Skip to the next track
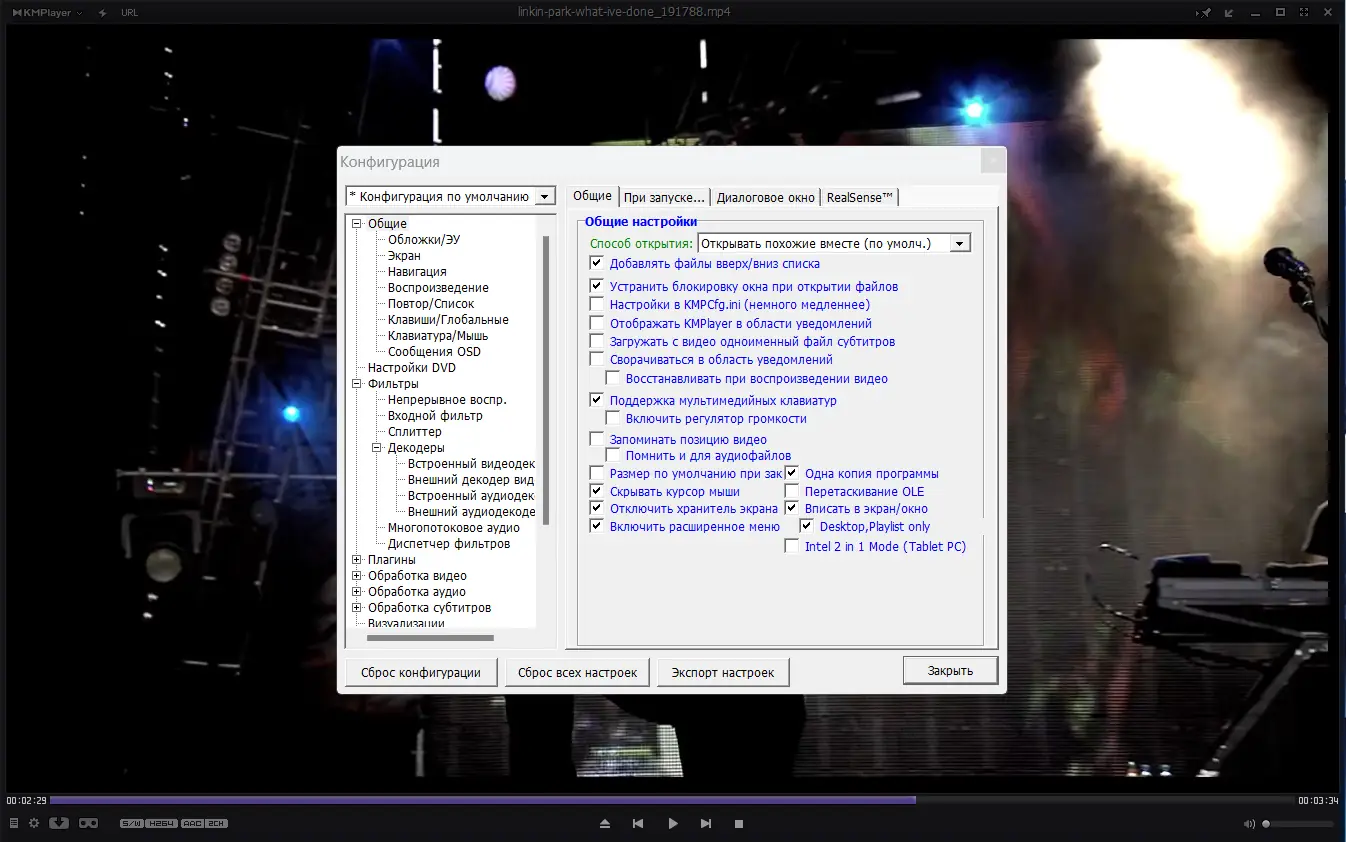 [x=706, y=824]
